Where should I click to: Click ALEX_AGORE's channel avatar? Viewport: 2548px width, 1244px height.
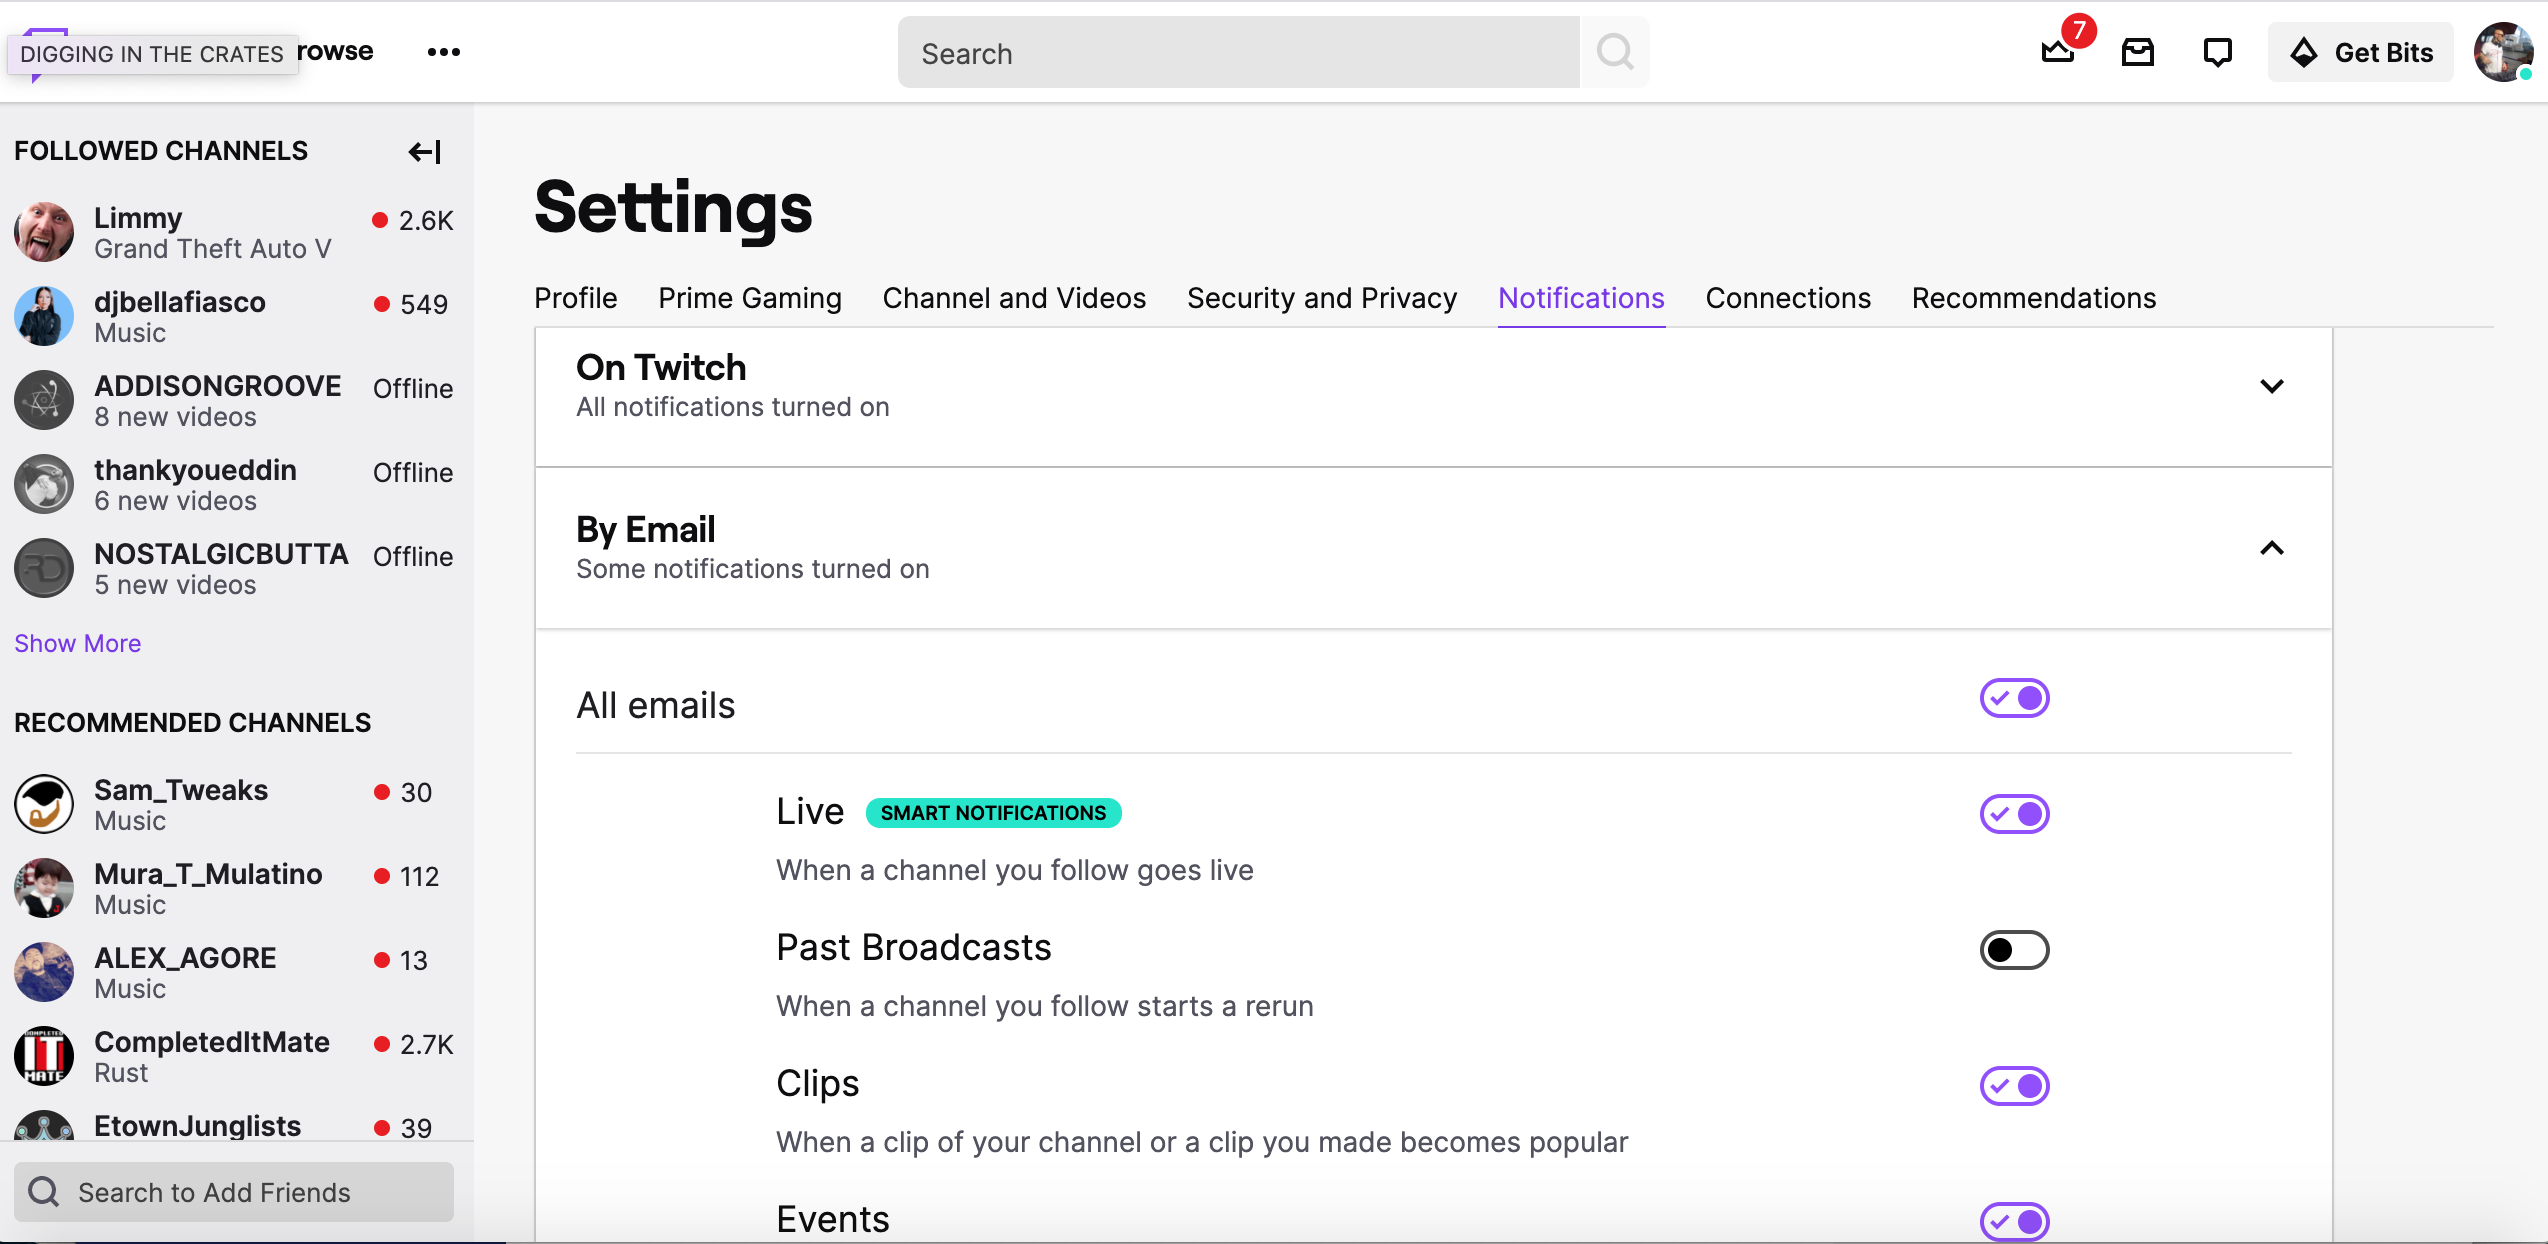[x=44, y=972]
